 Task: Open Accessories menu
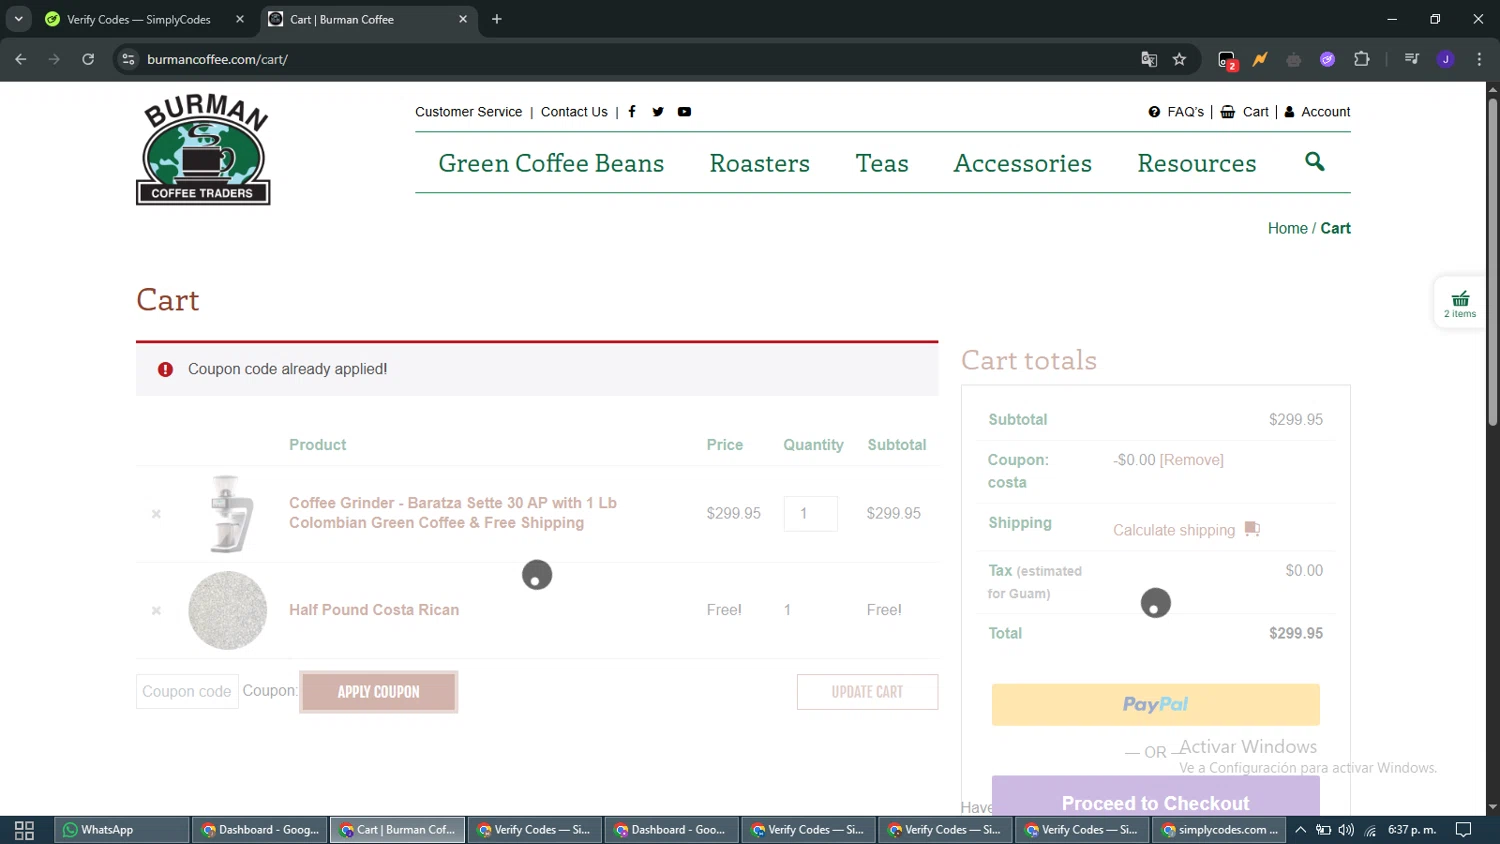pos(1023,163)
